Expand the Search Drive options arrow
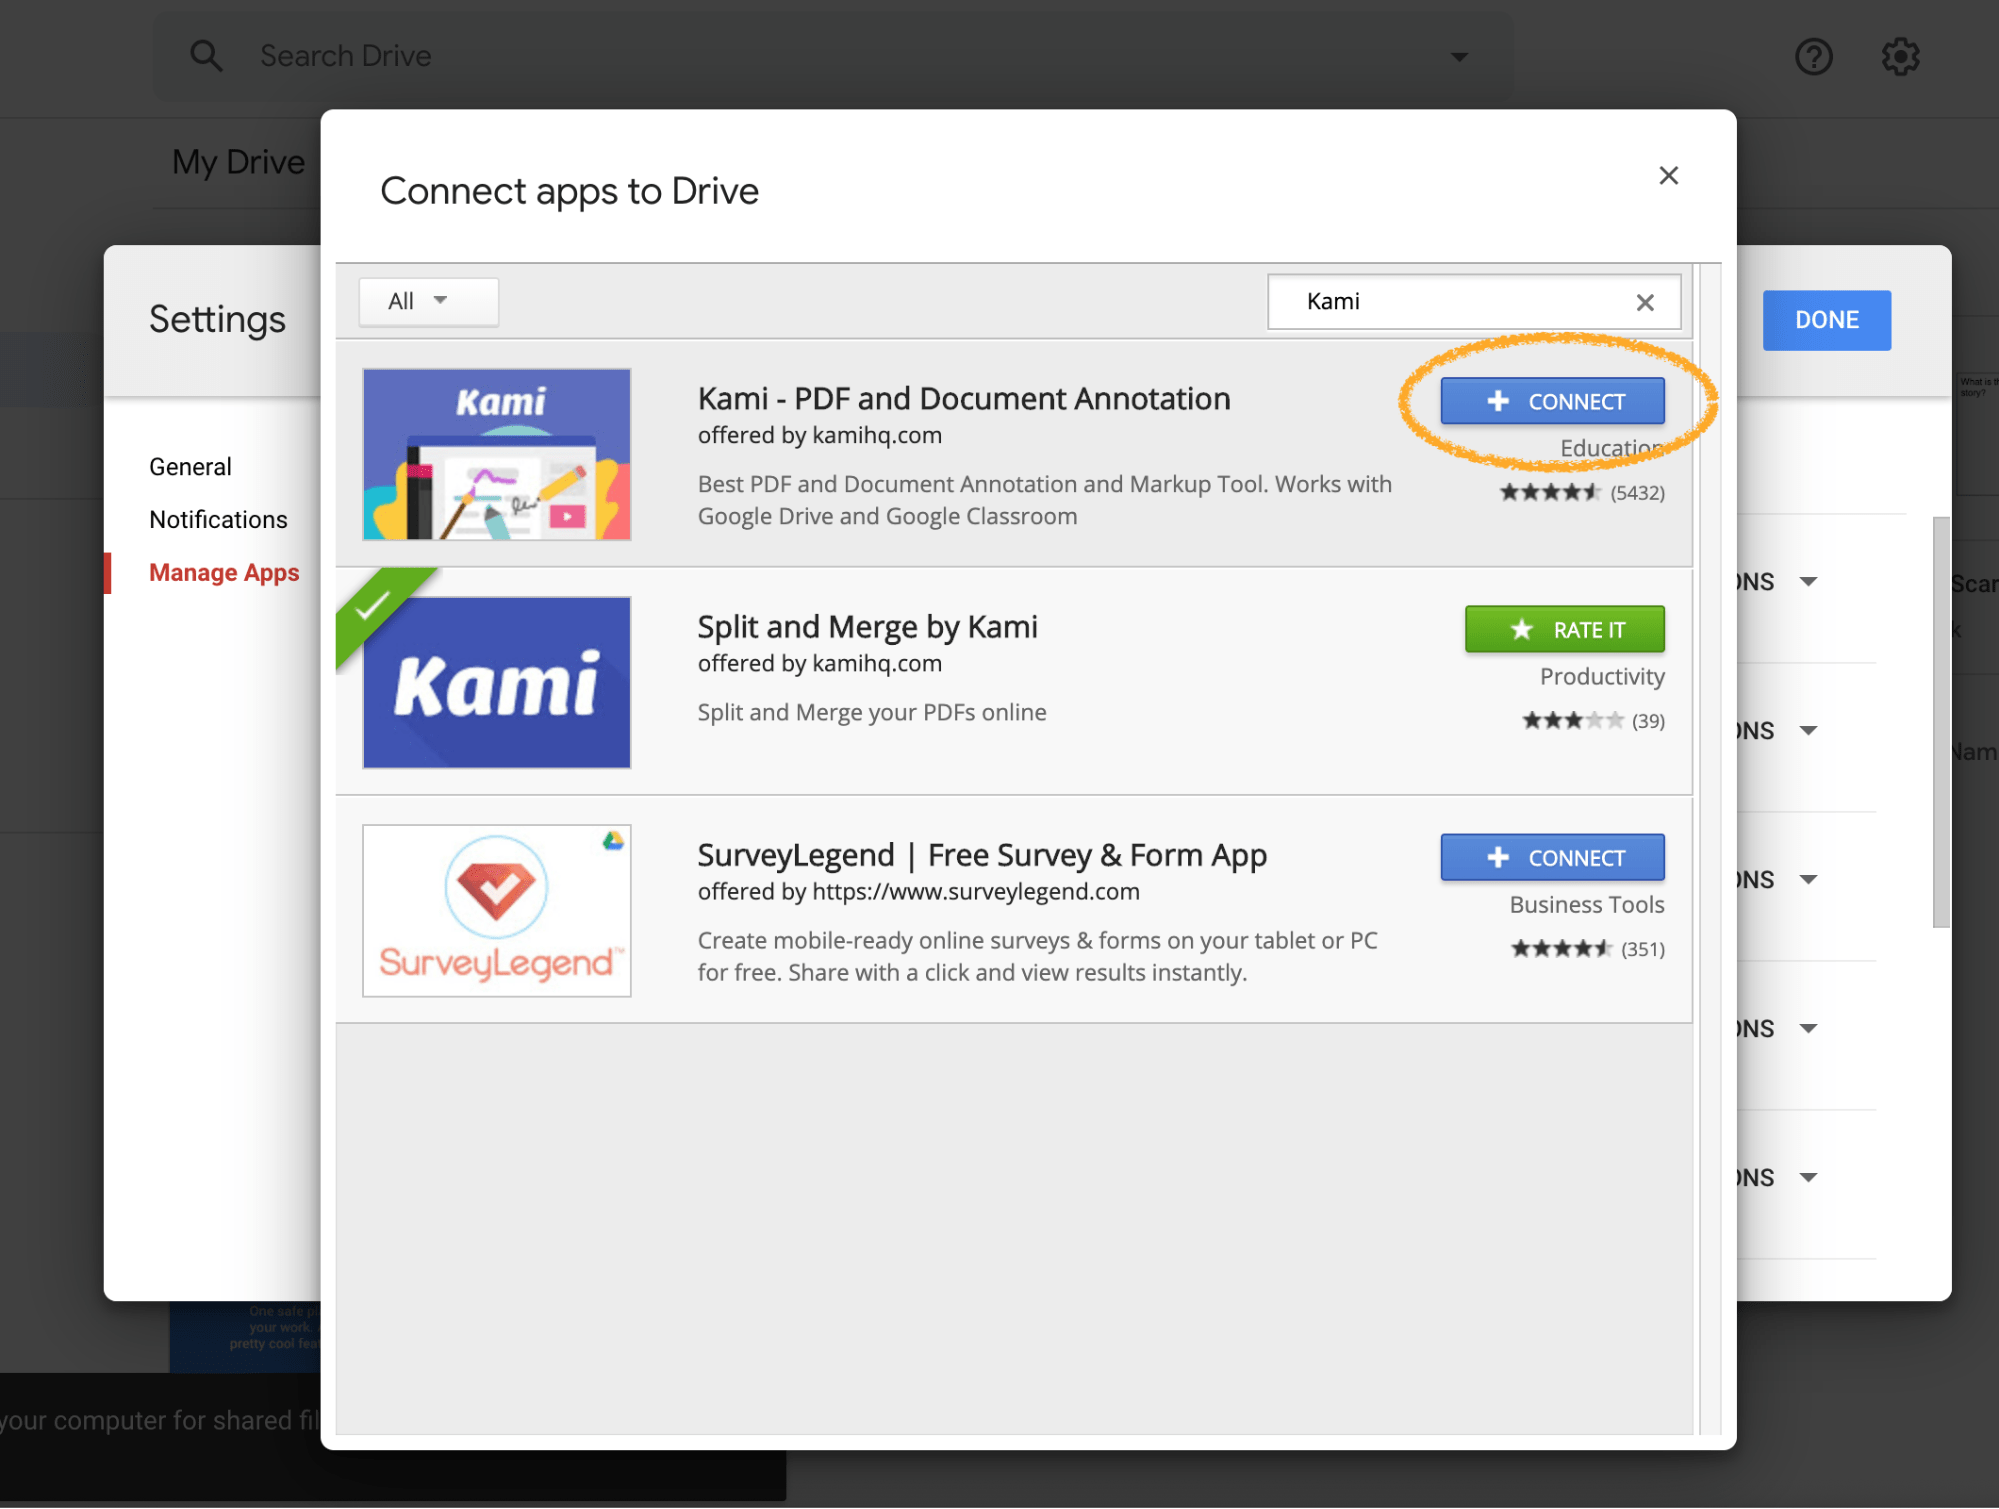Viewport: 1999px width, 1509px height. [1459, 57]
